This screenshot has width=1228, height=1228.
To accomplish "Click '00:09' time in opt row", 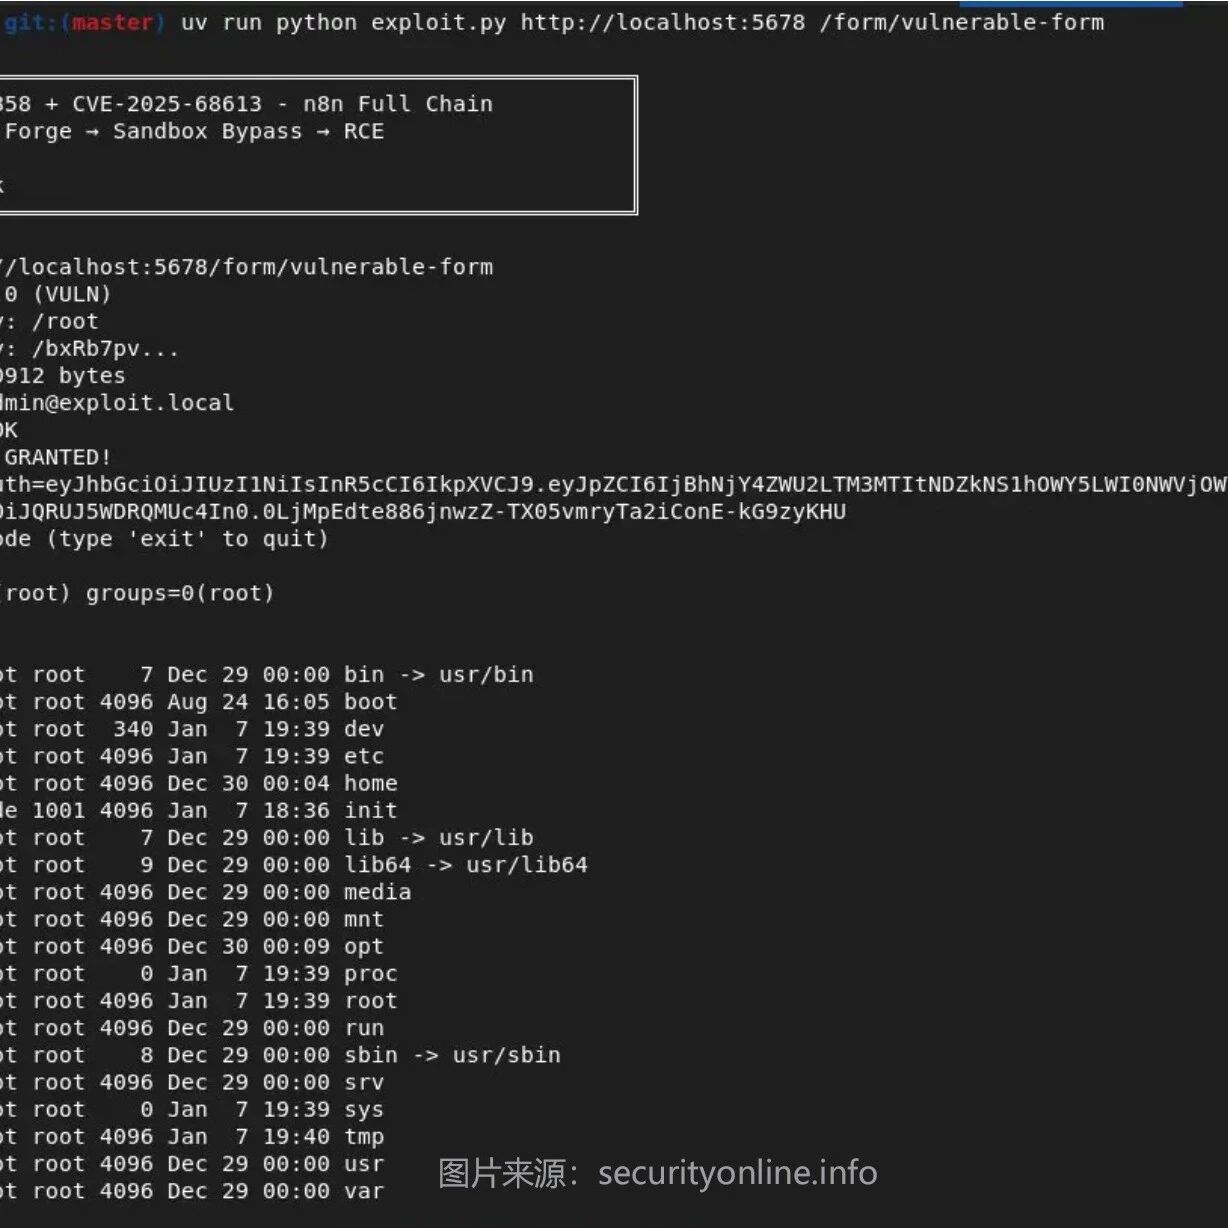I will tap(296, 946).
